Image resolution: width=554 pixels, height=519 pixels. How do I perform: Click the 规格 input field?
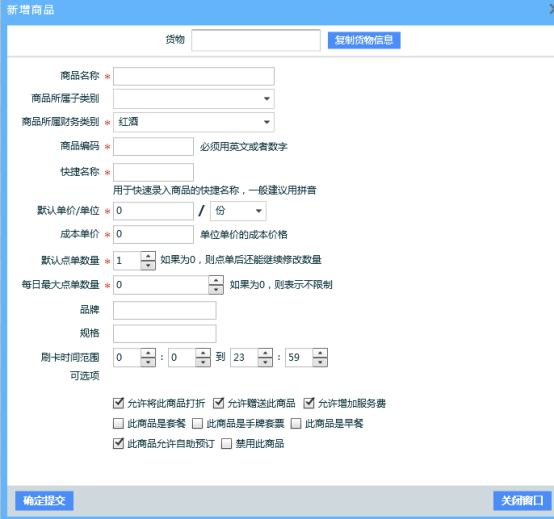click(165, 334)
